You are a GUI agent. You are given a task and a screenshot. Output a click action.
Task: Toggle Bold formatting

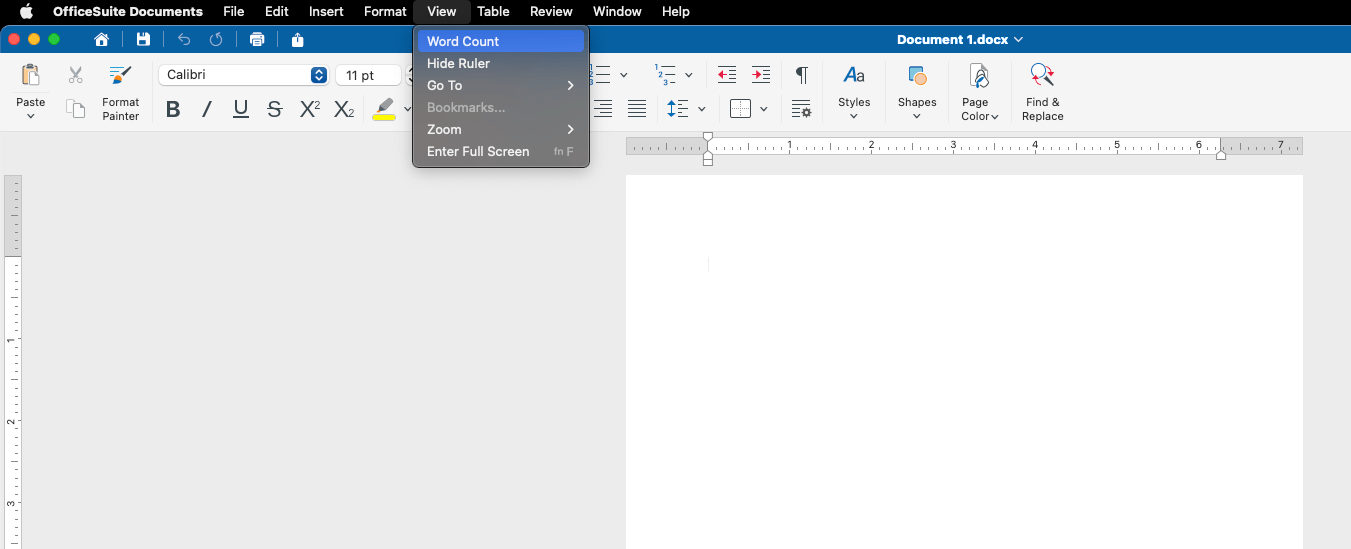click(173, 110)
